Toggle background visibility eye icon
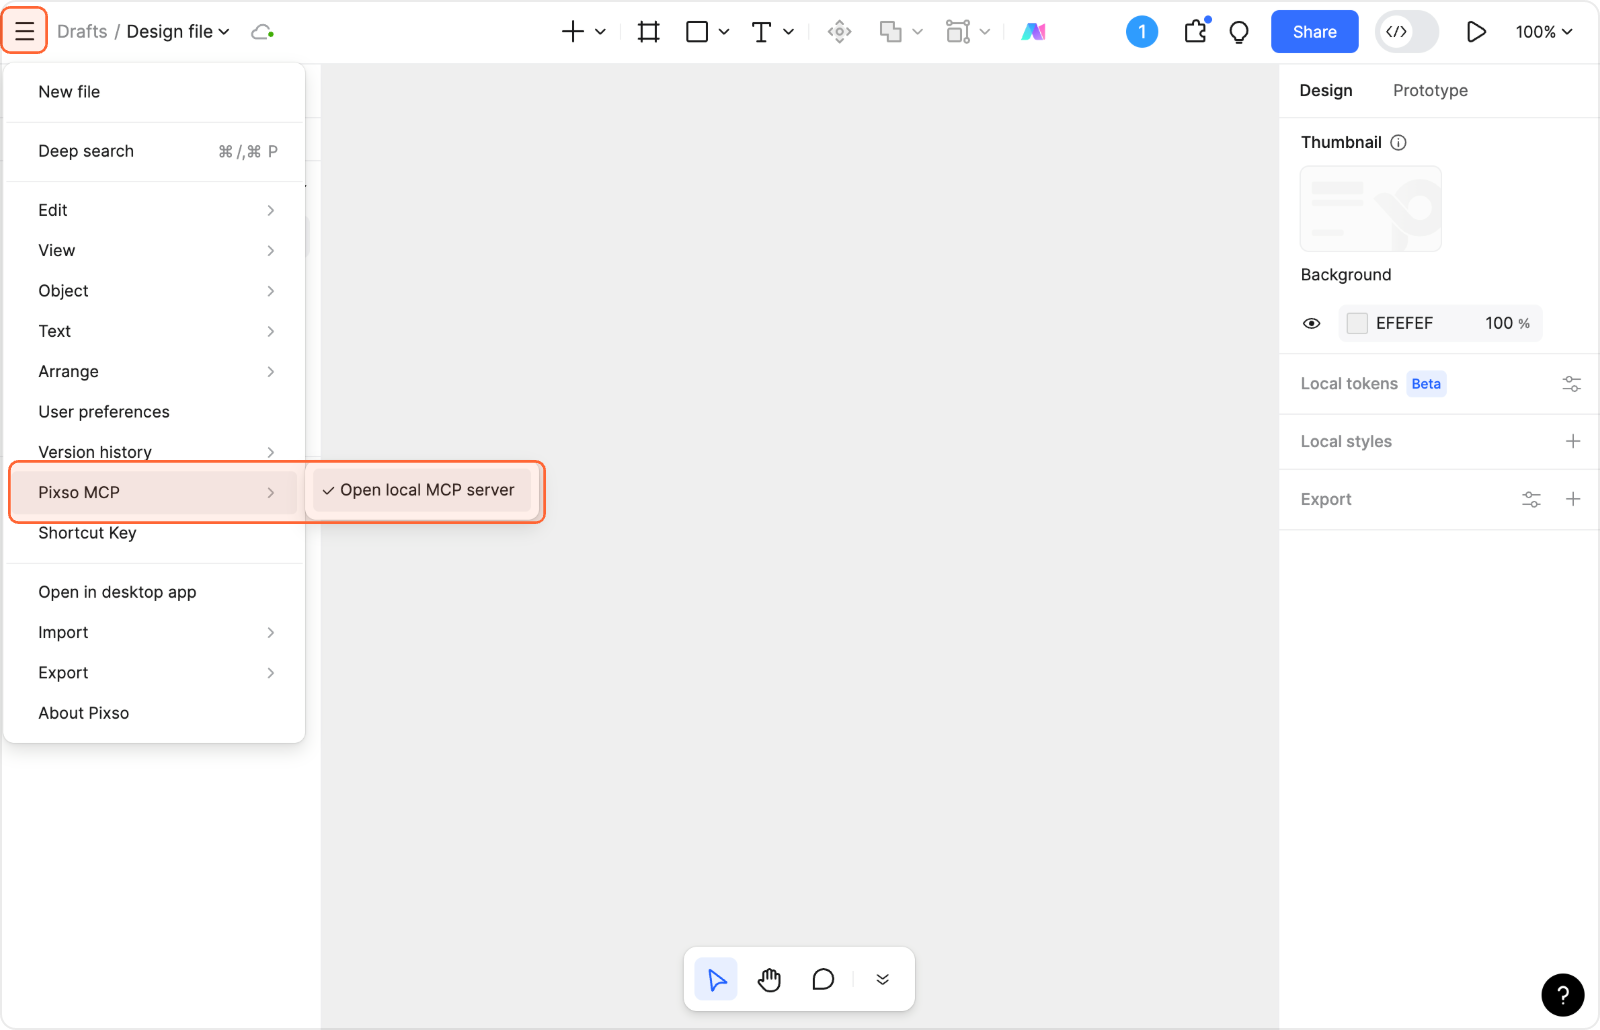Screen dimensions: 1600x1030 (x=1312, y=324)
